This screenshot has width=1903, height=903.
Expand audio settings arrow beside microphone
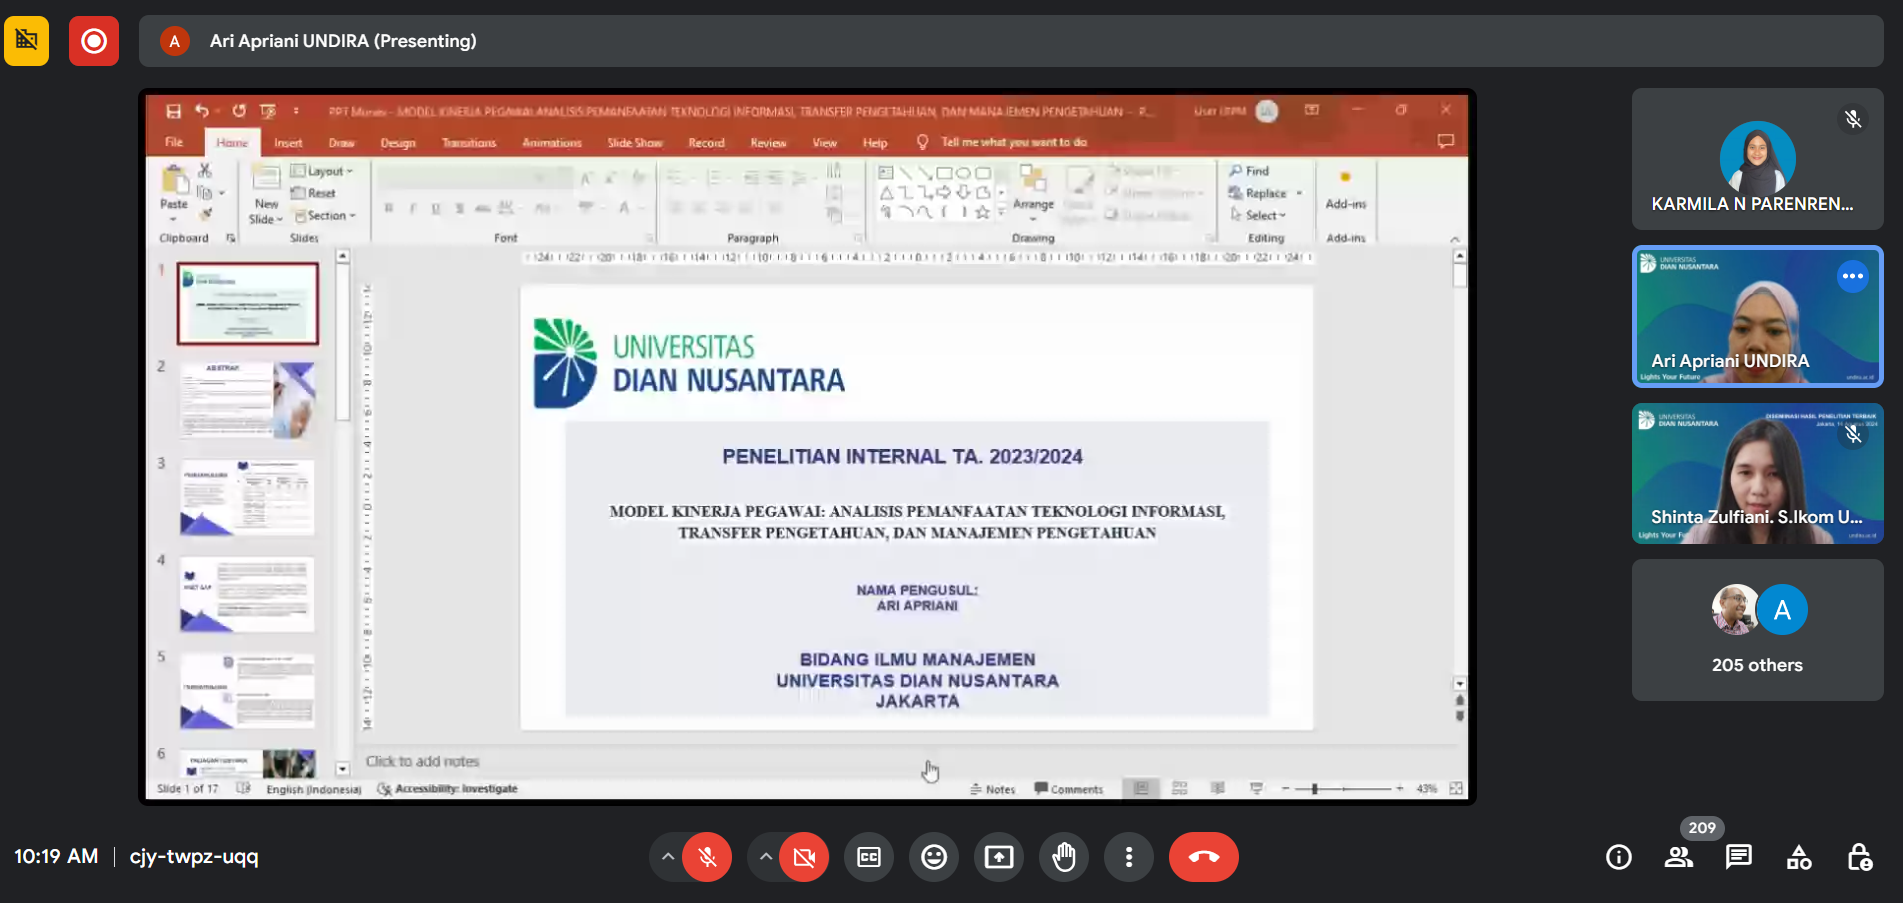point(667,857)
